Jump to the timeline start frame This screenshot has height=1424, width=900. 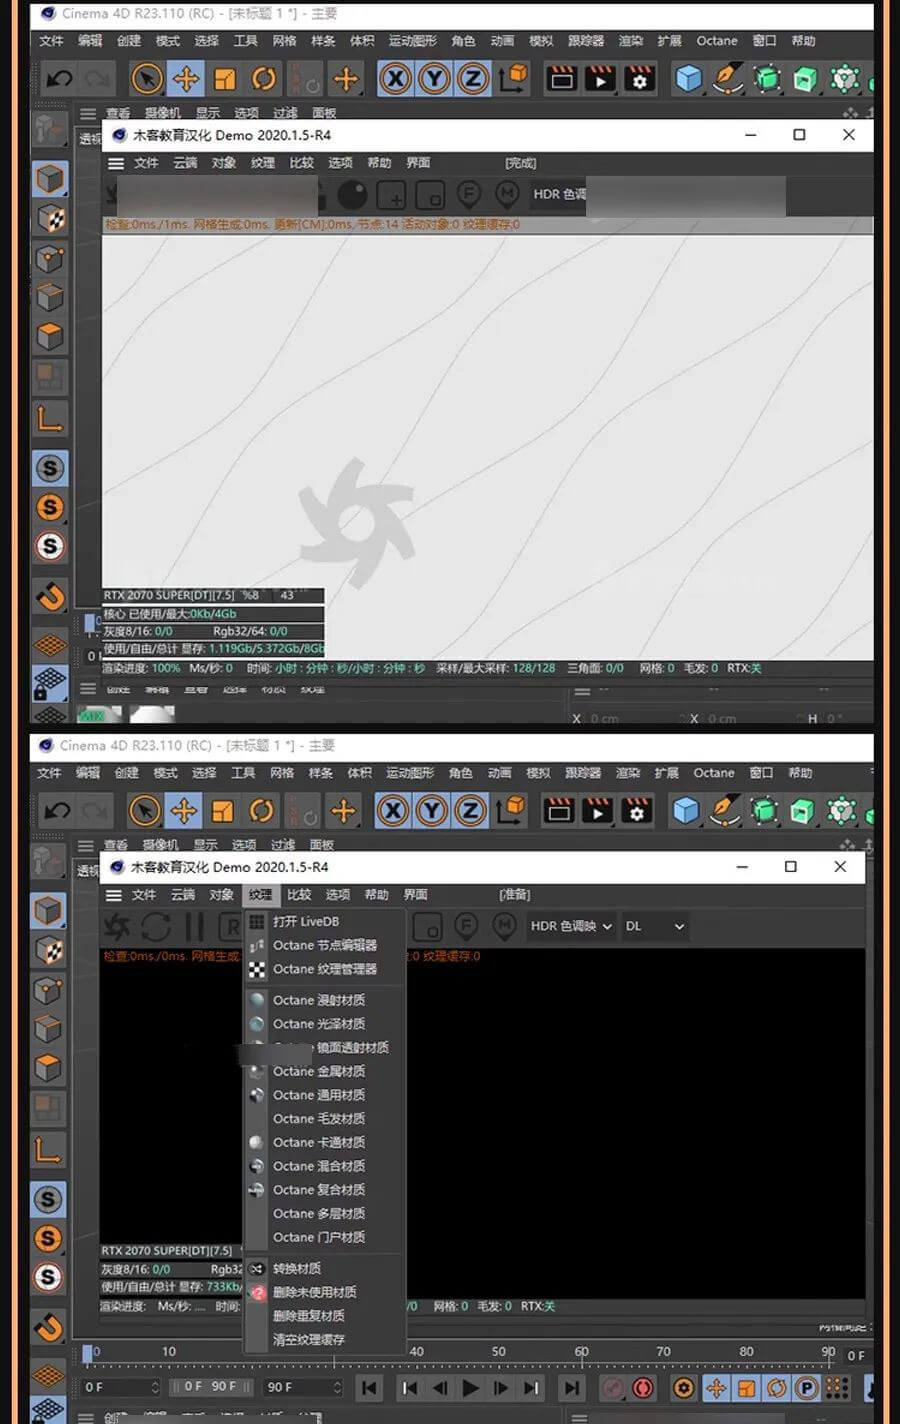369,1387
